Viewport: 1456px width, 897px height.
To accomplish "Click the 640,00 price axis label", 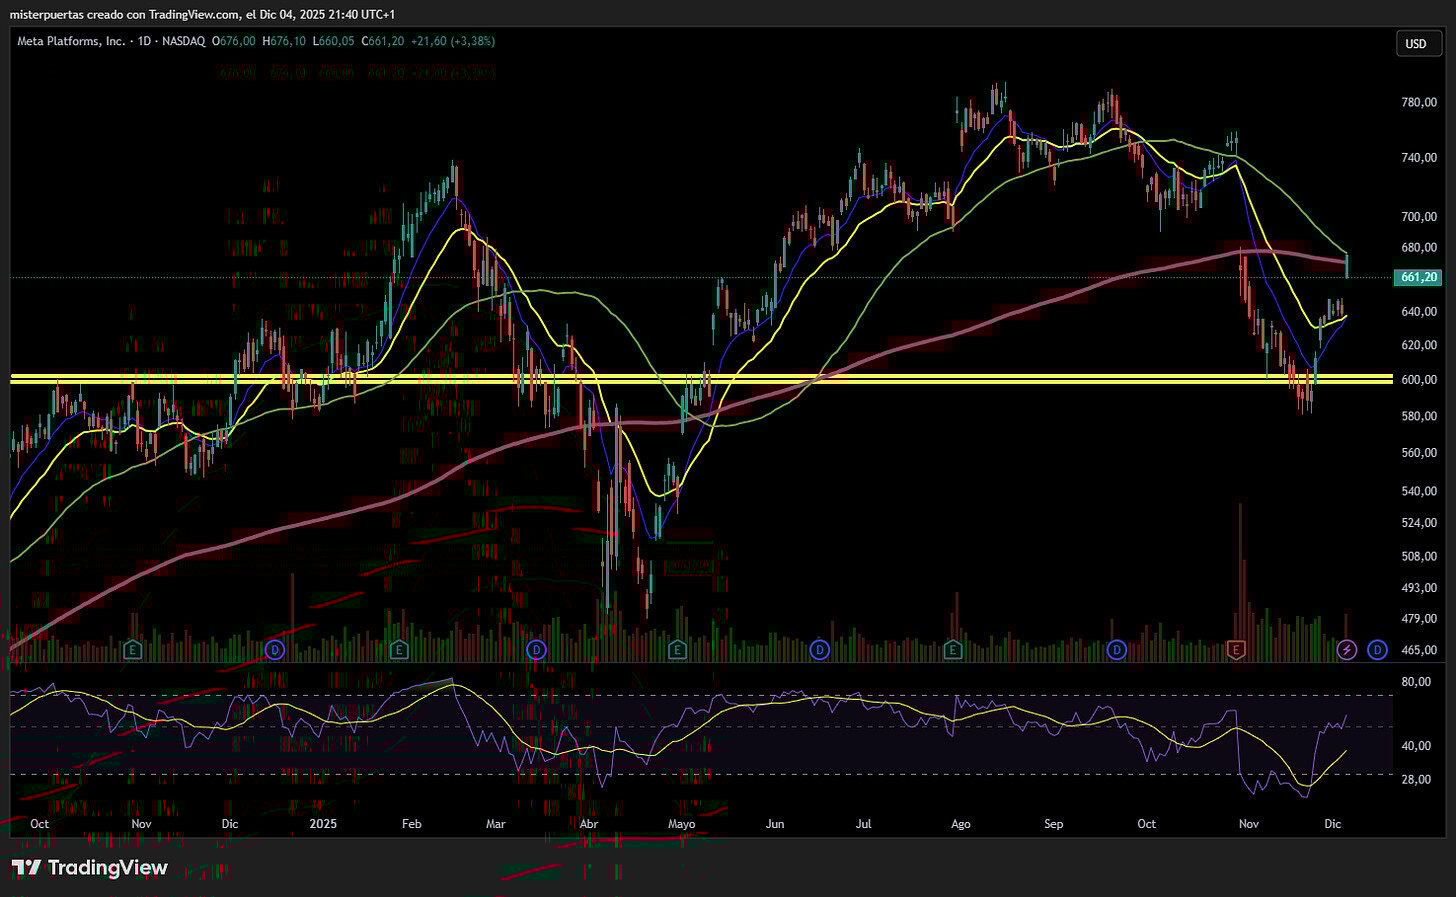I will (x=1419, y=311).
